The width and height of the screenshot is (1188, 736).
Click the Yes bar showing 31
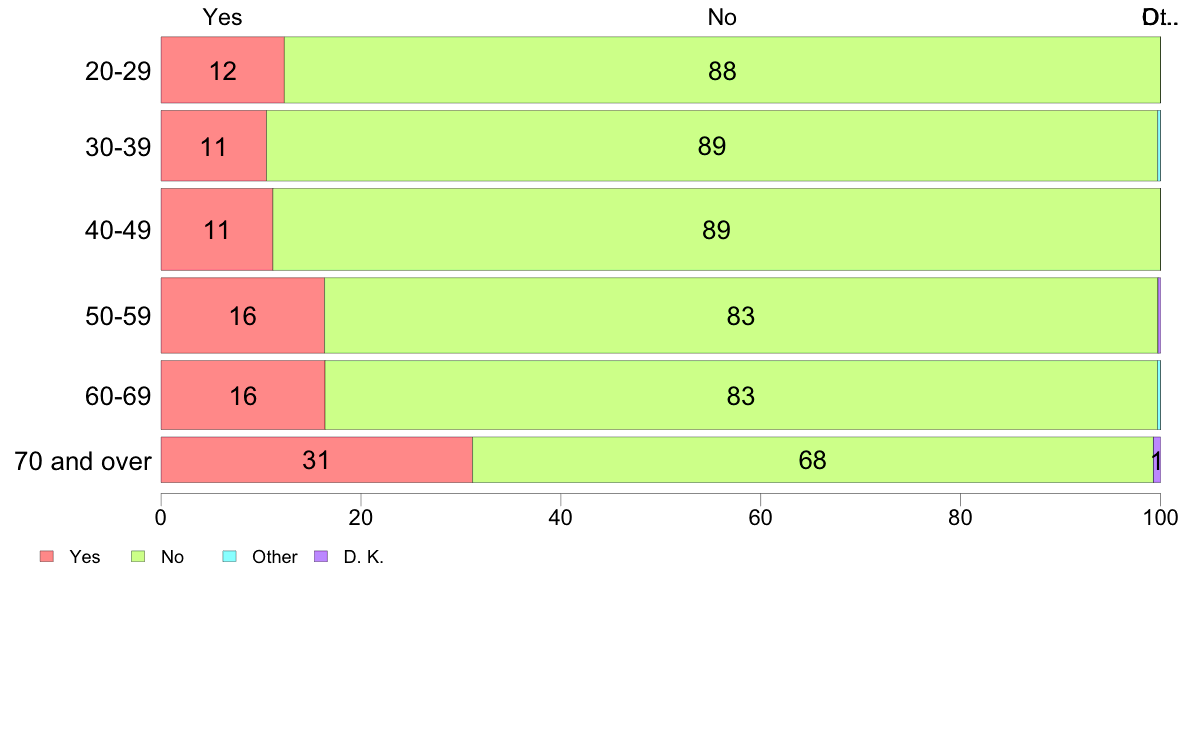tap(317, 459)
